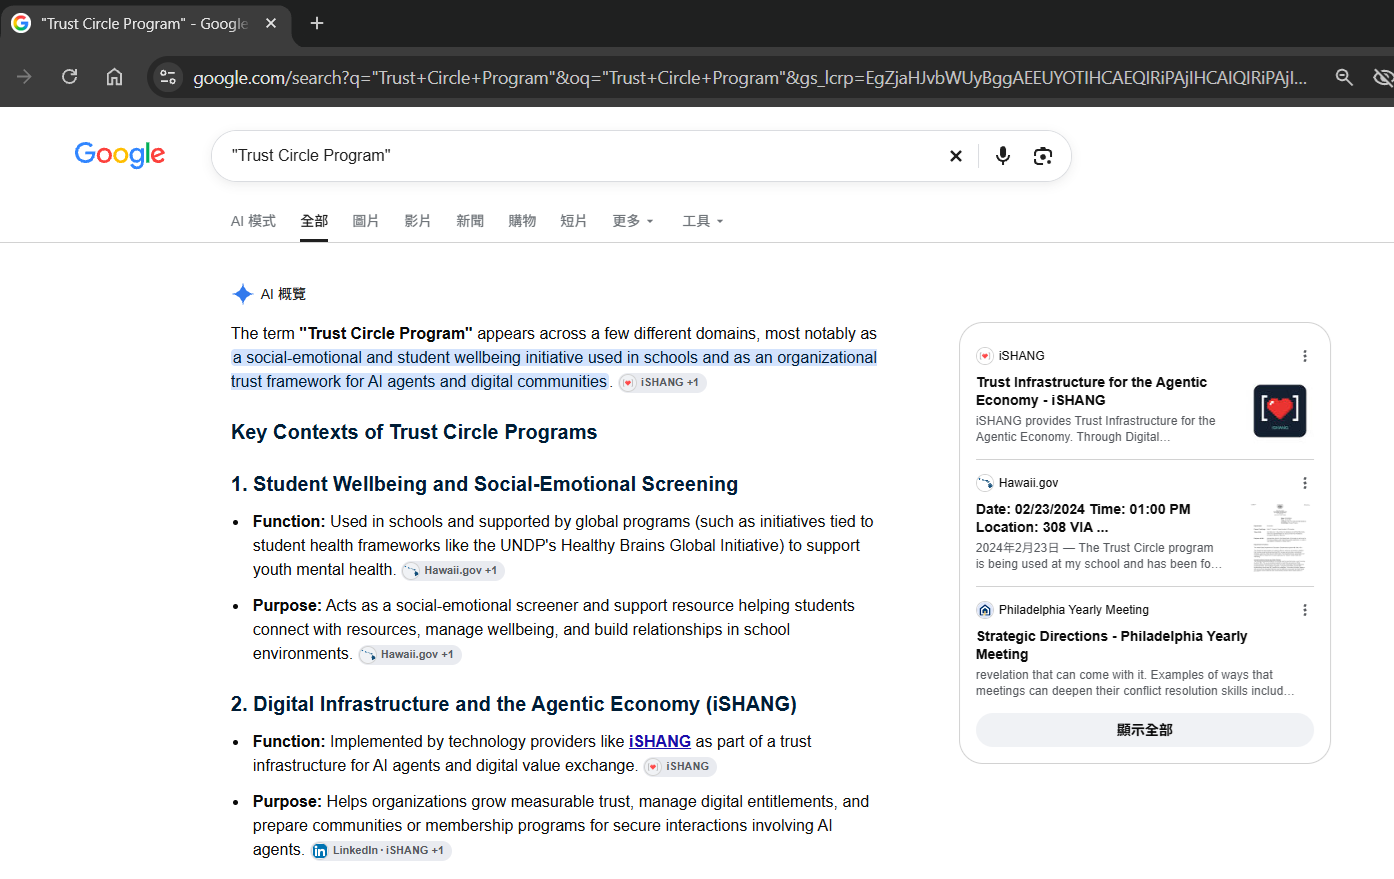Open options menu for Philadelphia Yearly Meeting card
Image resolution: width=1394 pixels, height=879 pixels.
[1304, 610]
